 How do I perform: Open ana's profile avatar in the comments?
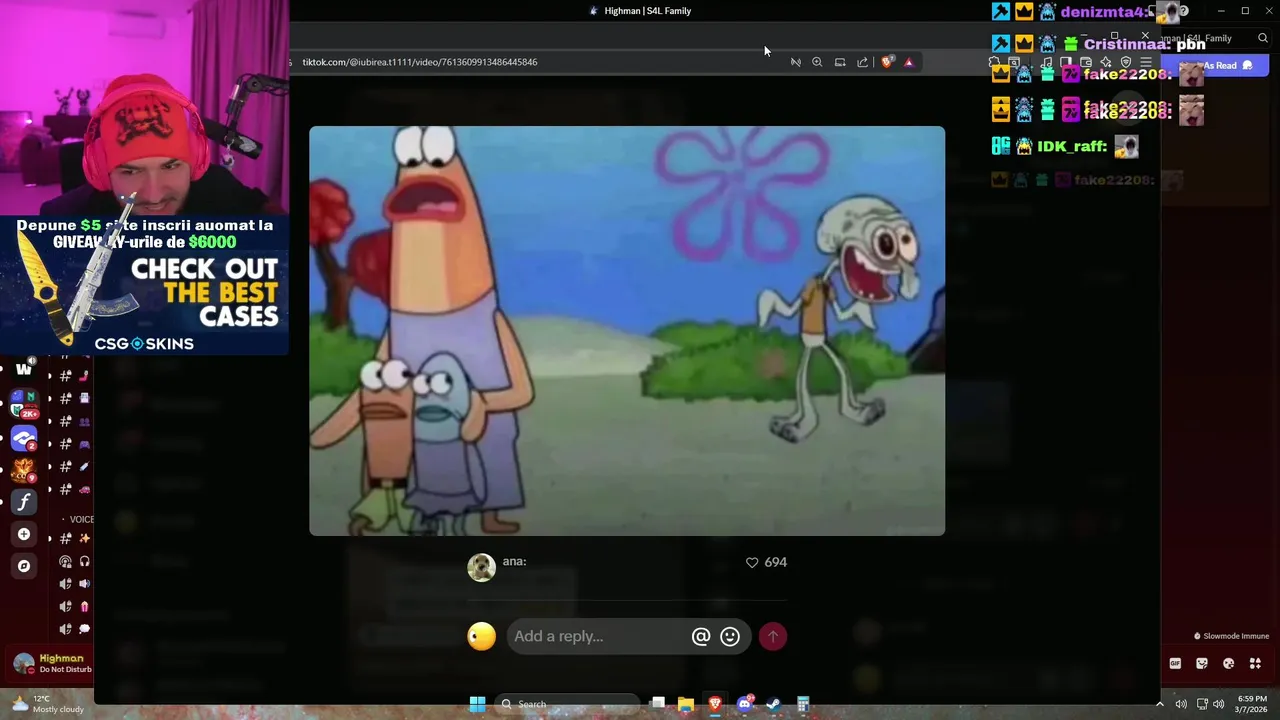(481, 567)
